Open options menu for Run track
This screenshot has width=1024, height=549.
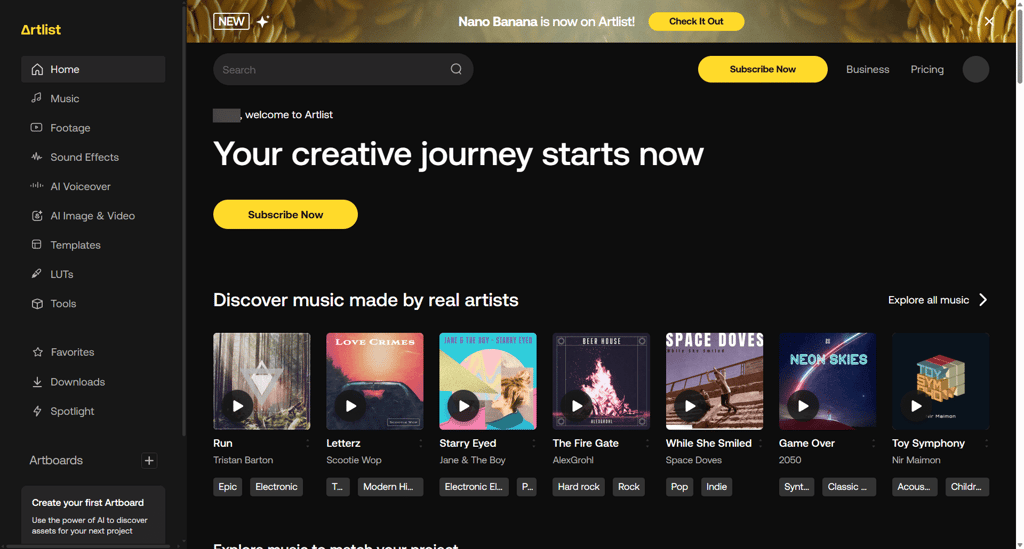[x=308, y=443]
